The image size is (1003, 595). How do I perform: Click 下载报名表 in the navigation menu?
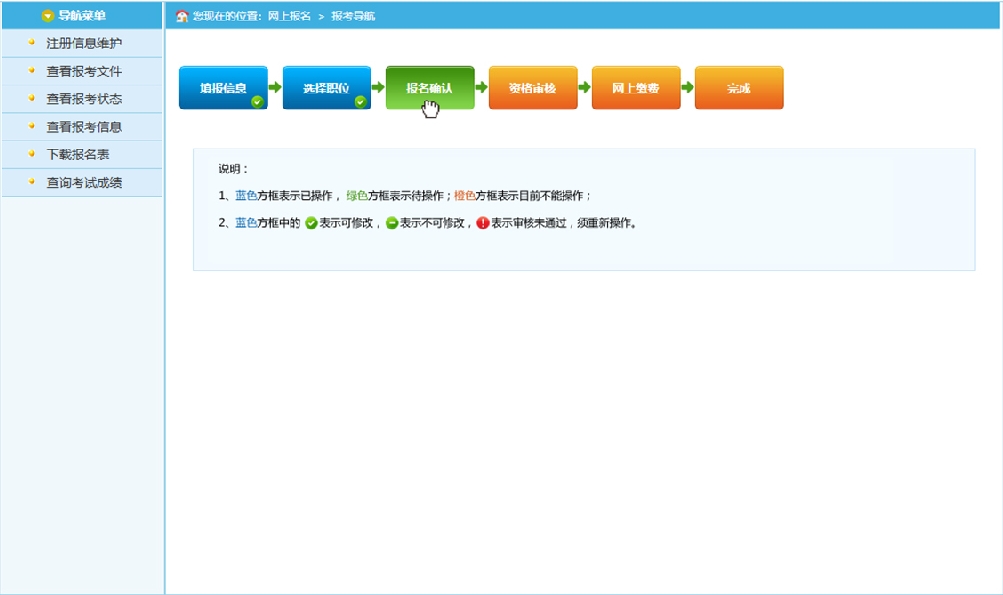click(x=78, y=155)
